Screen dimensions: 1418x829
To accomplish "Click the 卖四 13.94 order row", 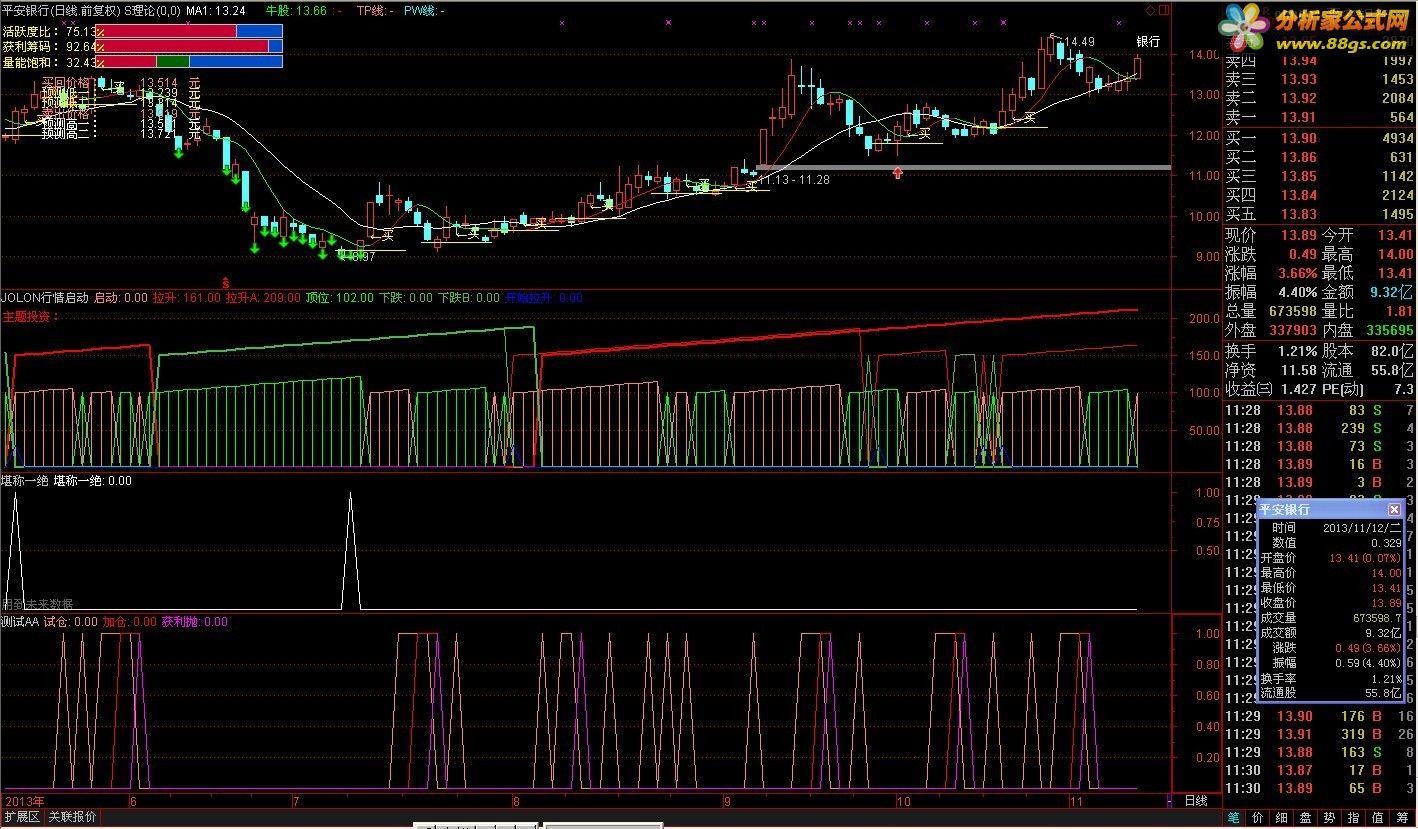I will point(1320,62).
